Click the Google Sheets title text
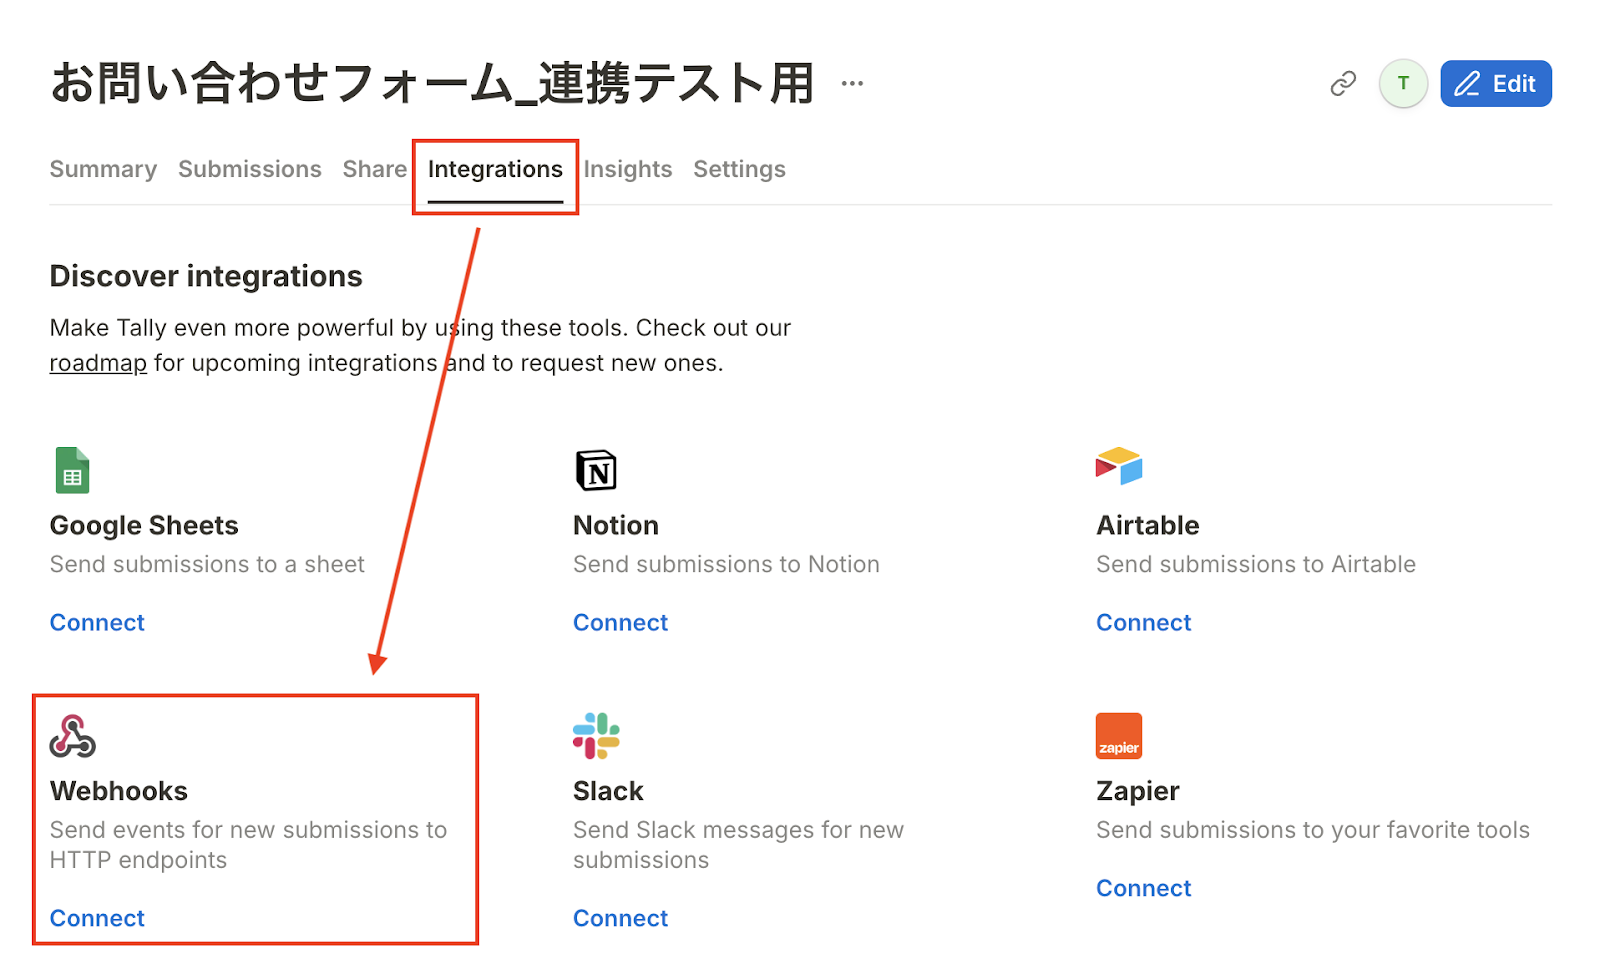 (144, 525)
